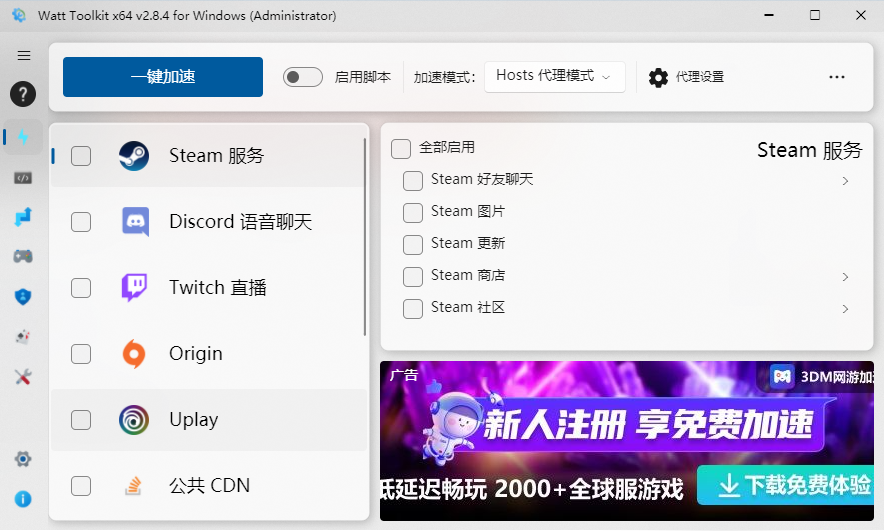Select the Steam 服务 list row
884x531 pixels.
[x=208, y=156]
